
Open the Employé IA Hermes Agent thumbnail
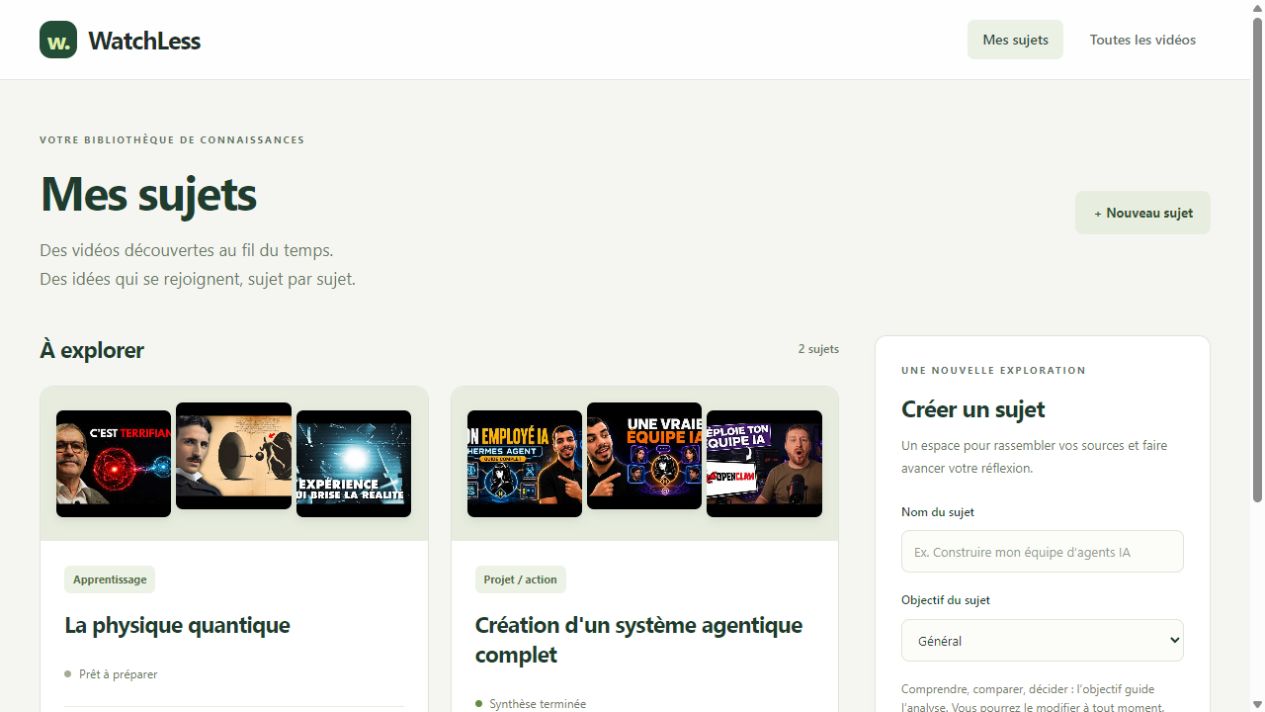(x=524, y=463)
